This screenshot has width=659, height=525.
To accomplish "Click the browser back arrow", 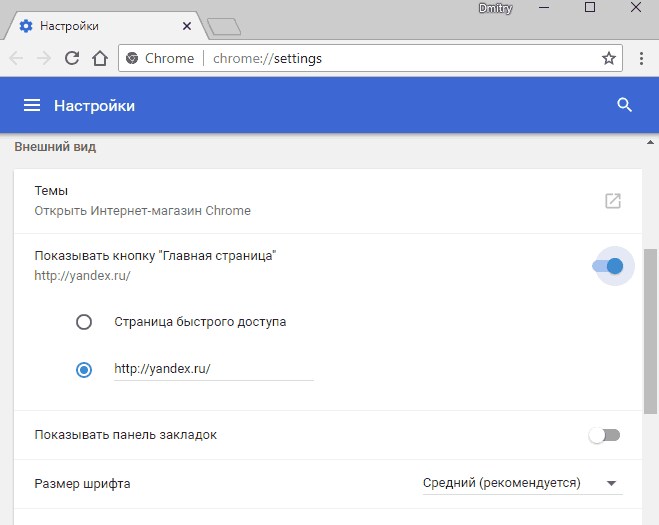I will [16, 58].
